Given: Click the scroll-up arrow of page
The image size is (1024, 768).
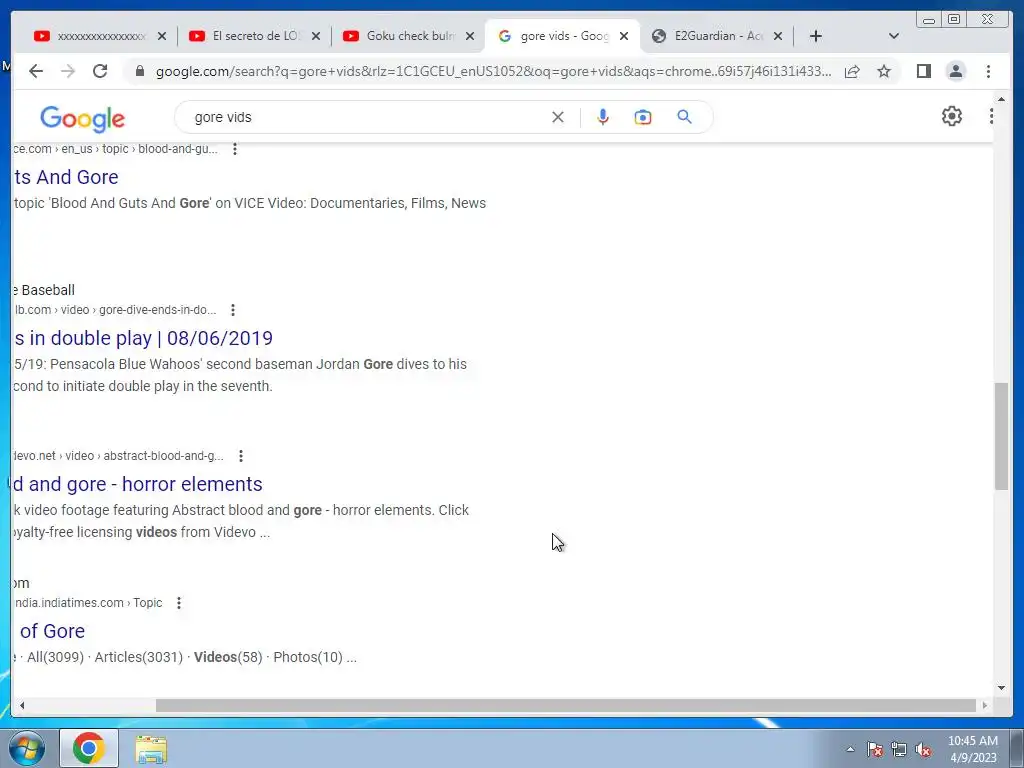Looking at the screenshot, I should (1001, 99).
